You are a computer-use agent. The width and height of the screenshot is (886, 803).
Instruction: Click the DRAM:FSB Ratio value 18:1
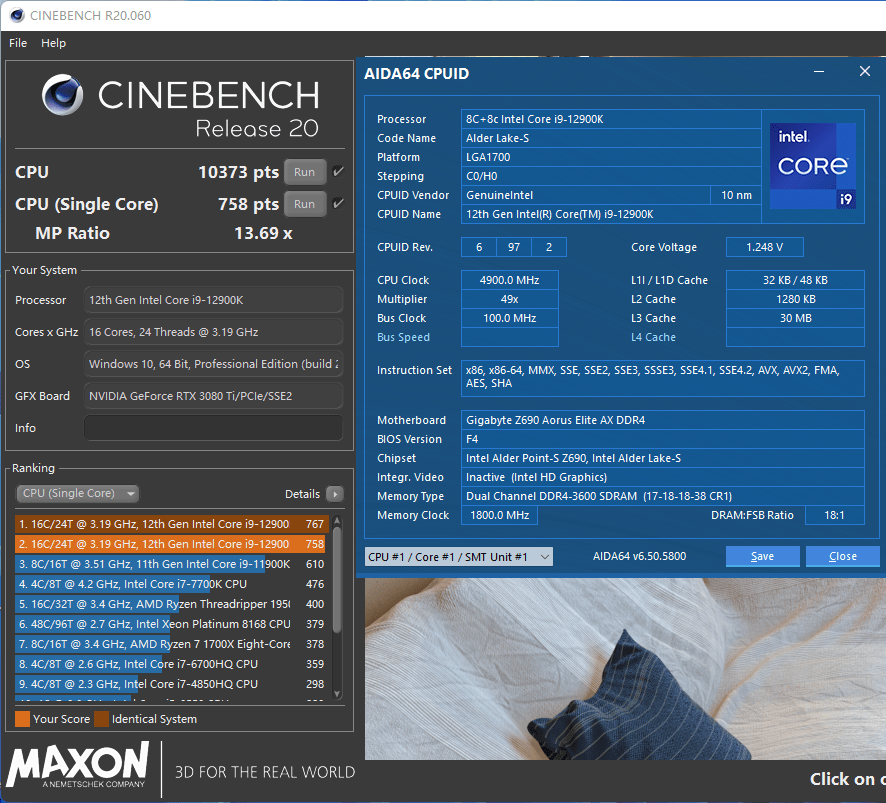pyautogui.click(x=834, y=515)
